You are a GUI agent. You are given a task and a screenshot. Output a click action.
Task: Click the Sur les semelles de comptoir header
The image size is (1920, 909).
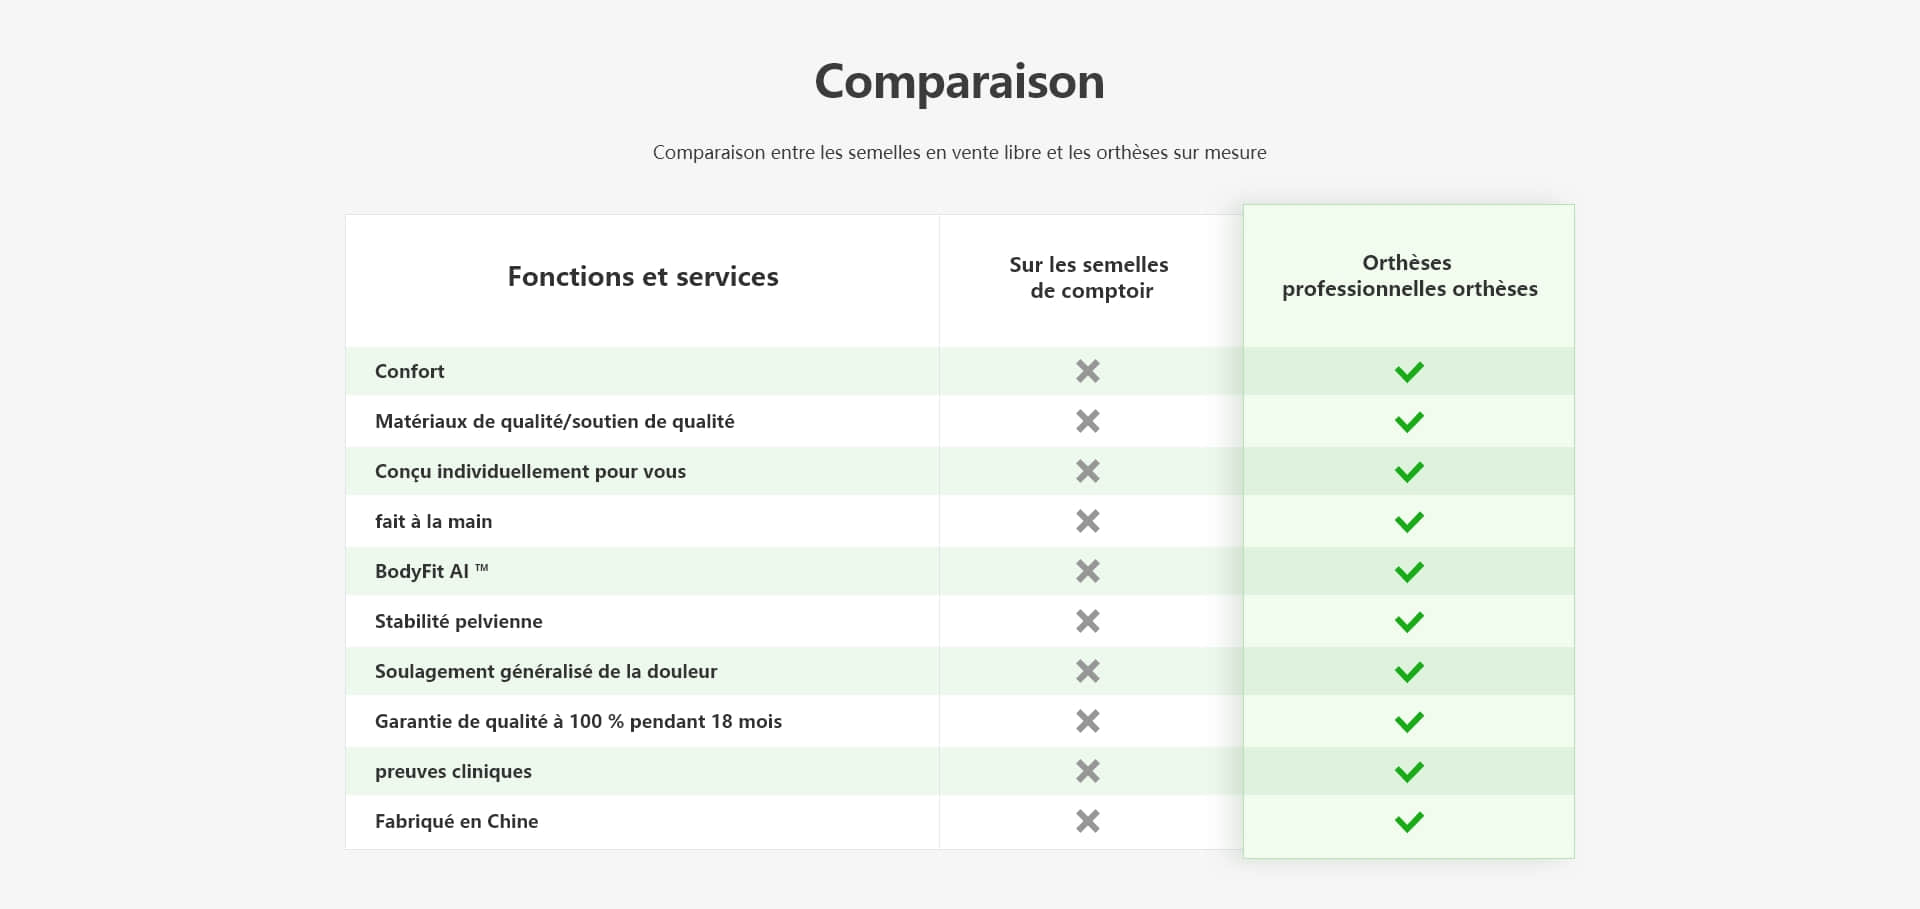tap(1089, 278)
